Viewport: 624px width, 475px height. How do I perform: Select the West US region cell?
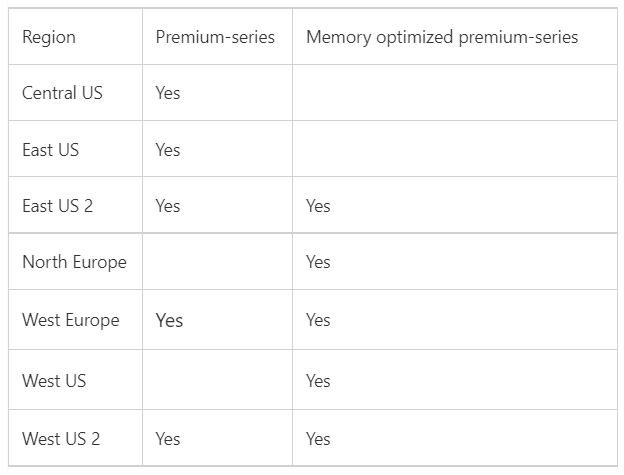tap(54, 381)
